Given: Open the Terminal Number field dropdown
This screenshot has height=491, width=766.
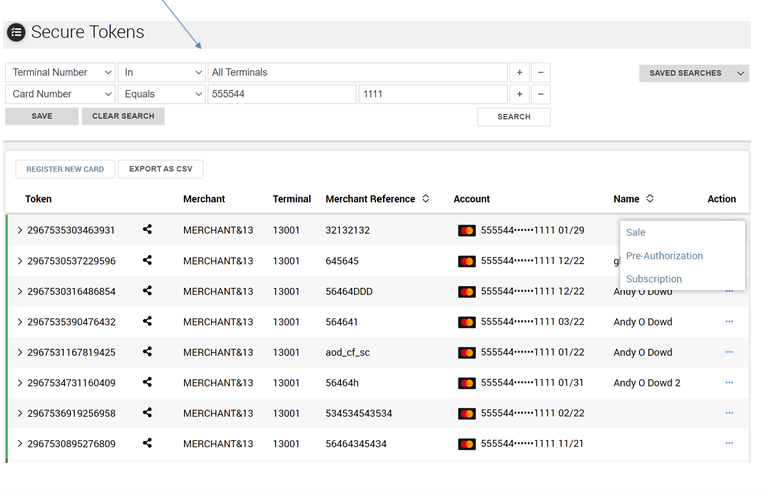Looking at the screenshot, I should pyautogui.click(x=60, y=73).
